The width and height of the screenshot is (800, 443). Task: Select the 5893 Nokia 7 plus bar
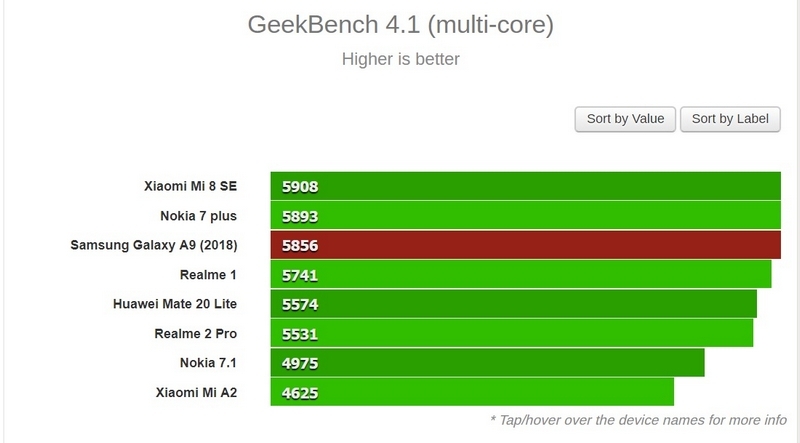[x=526, y=215]
